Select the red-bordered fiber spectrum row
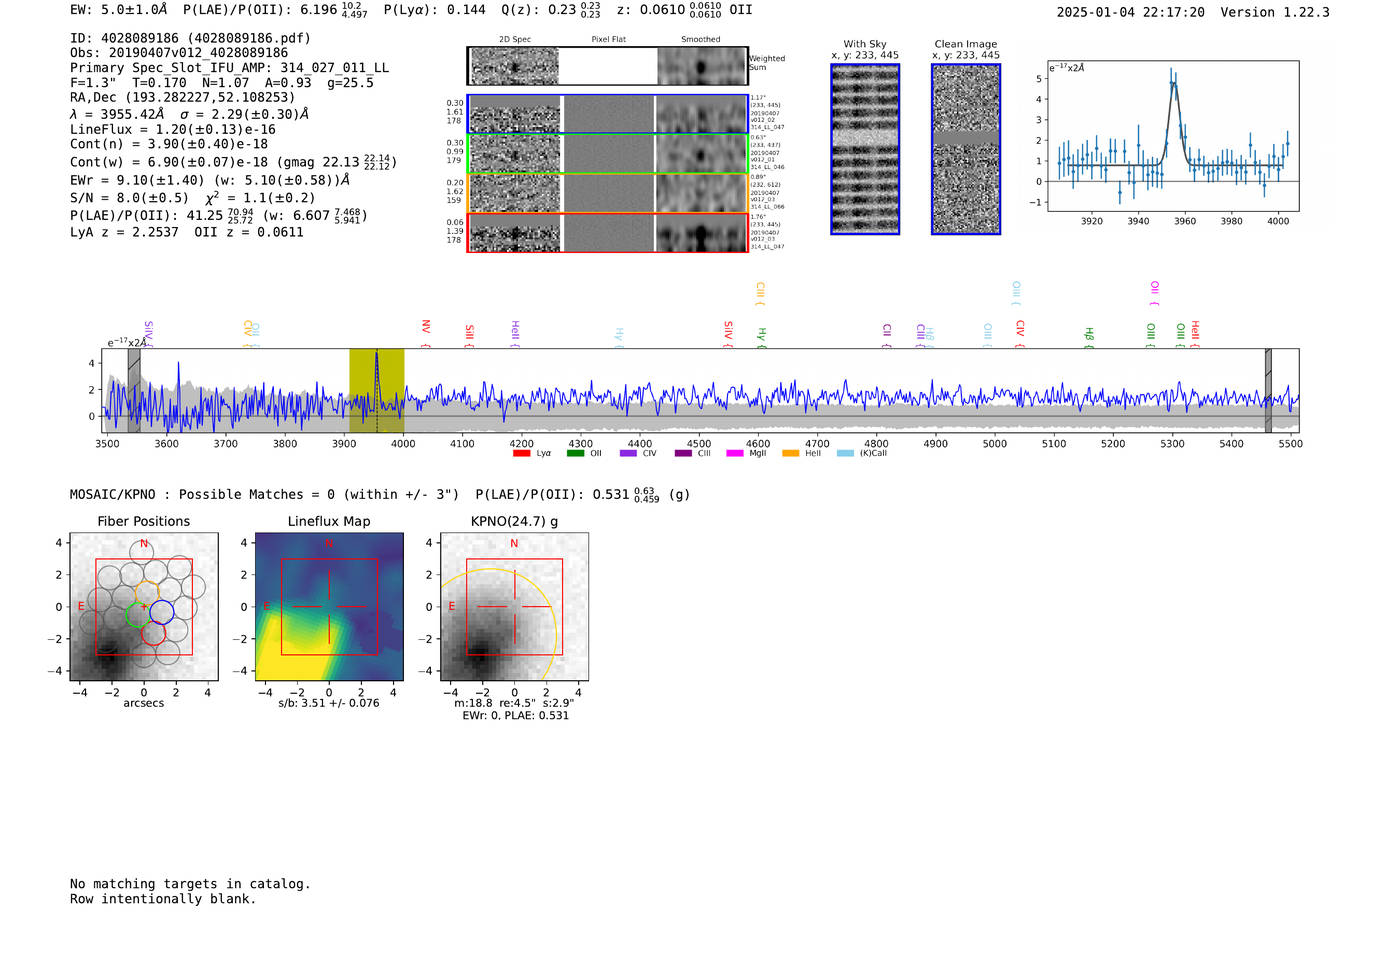This screenshot has height=953, width=1400. click(607, 233)
